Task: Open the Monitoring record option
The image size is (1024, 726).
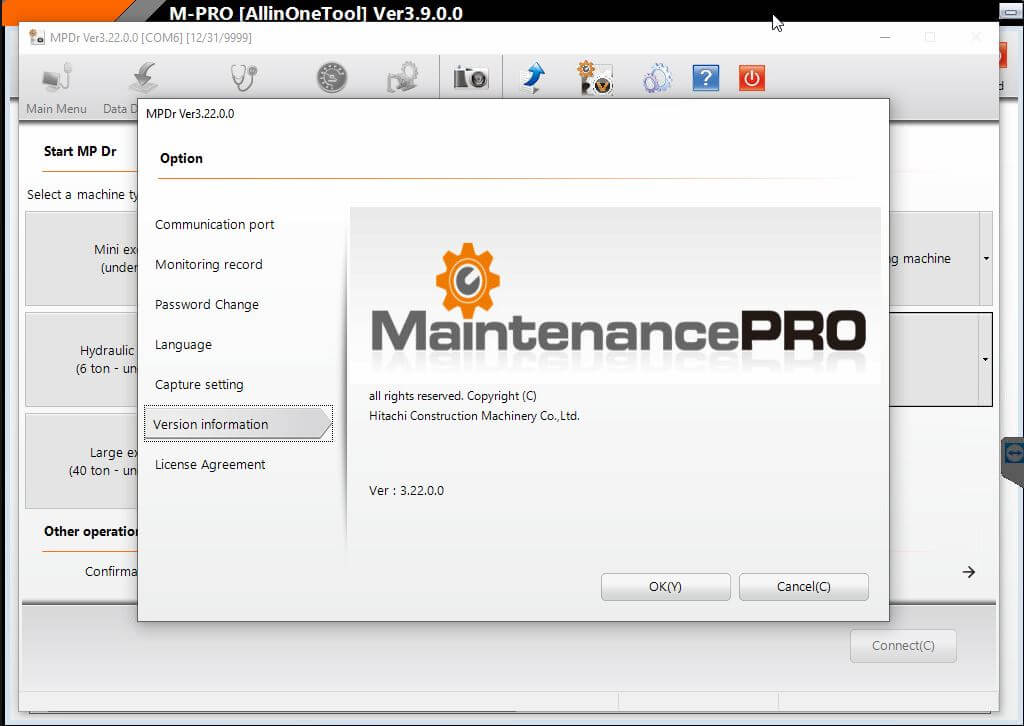Action: pyautogui.click(x=208, y=264)
